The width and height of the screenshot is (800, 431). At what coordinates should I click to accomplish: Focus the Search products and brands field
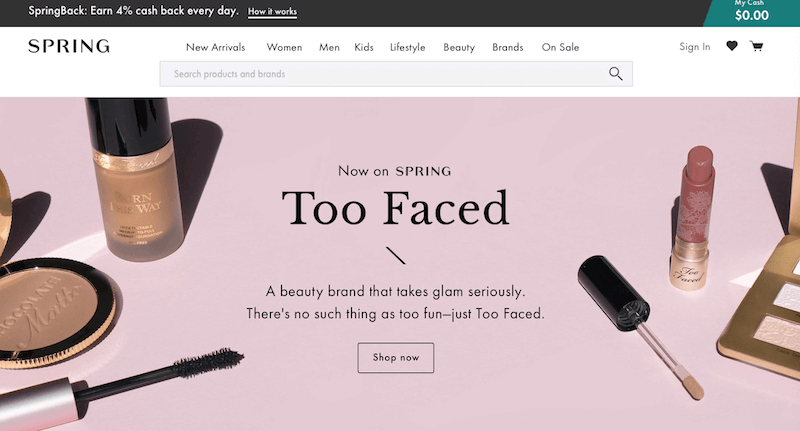[396, 74]
